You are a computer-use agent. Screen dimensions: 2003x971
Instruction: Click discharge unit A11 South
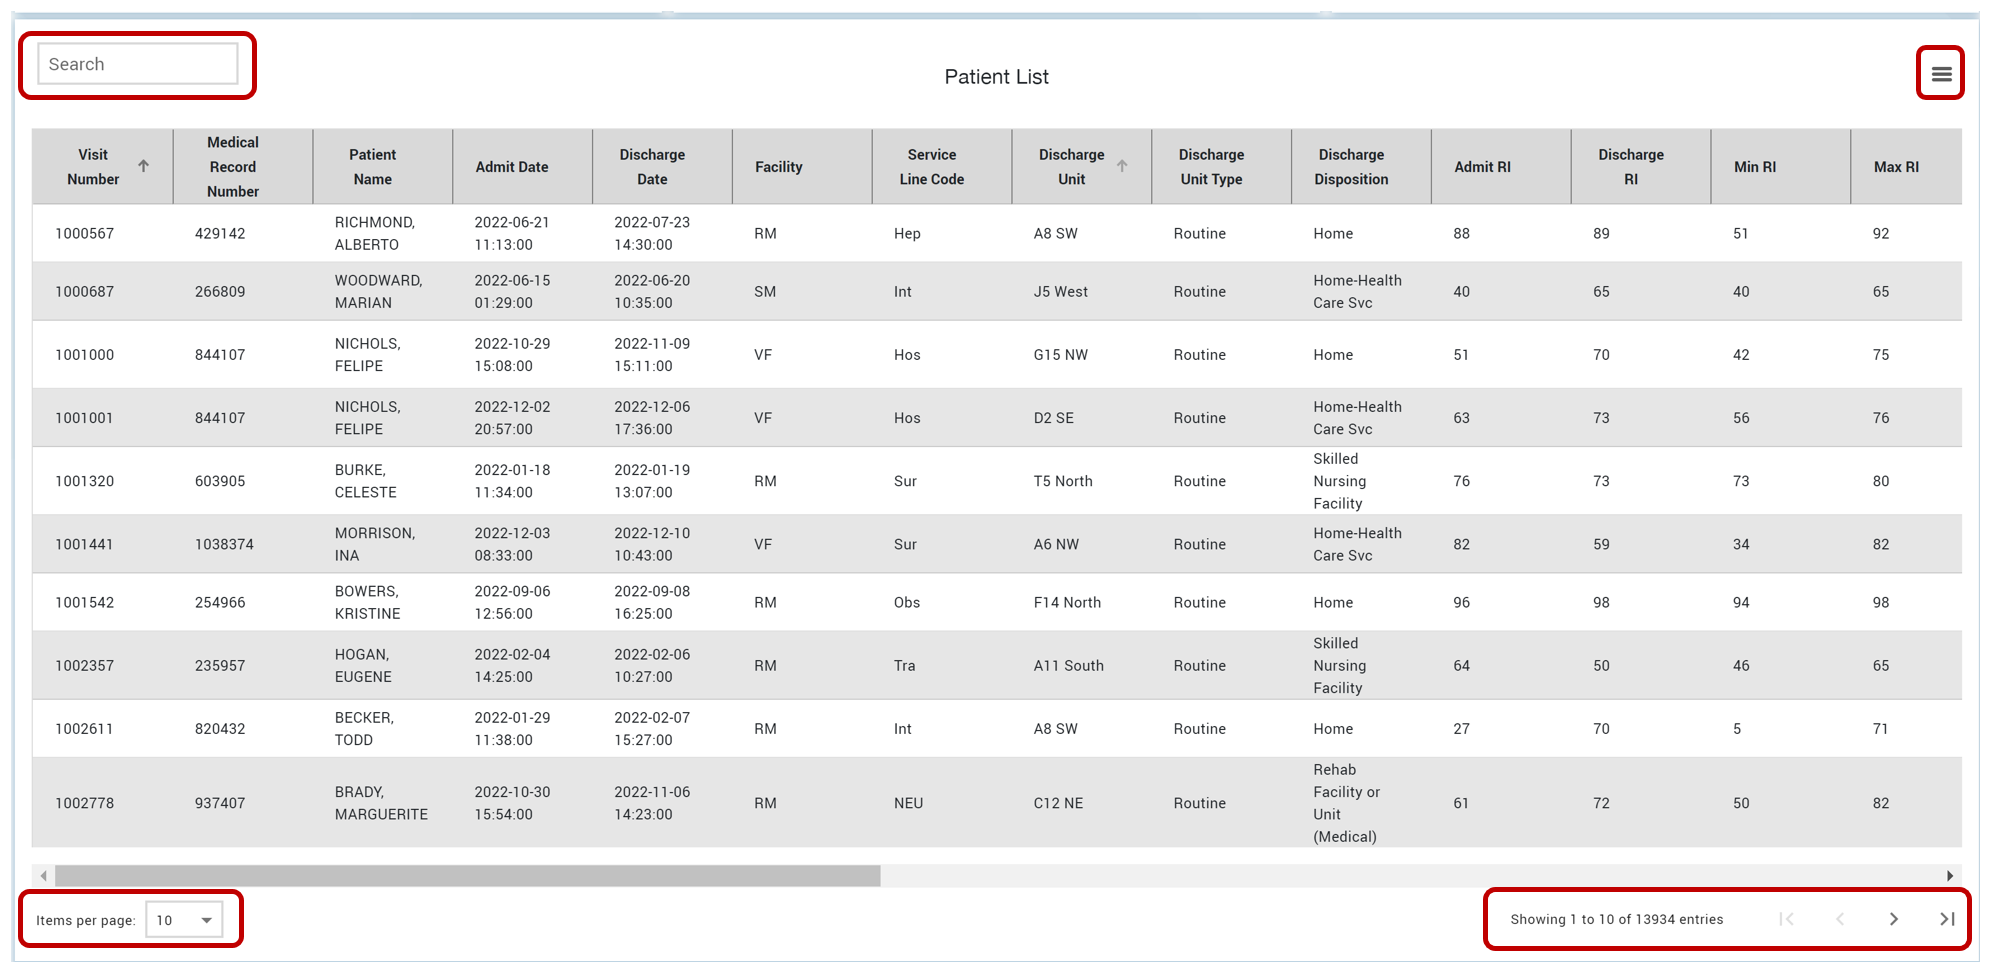(x=1069, y=665)
